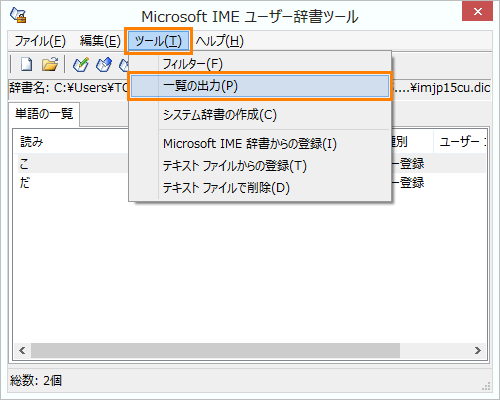Click the 読み column header
500x400 pixels.
point(71,142)
